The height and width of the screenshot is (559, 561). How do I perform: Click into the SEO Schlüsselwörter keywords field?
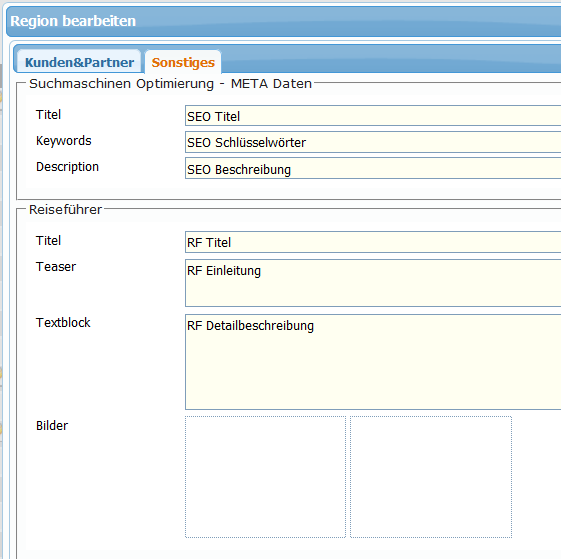tap(373, 142)
